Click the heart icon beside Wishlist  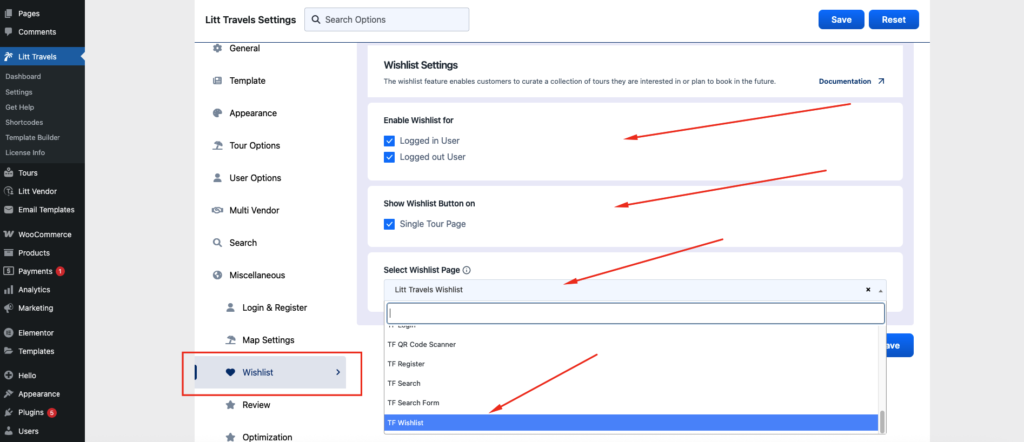[x=230, y=373]
